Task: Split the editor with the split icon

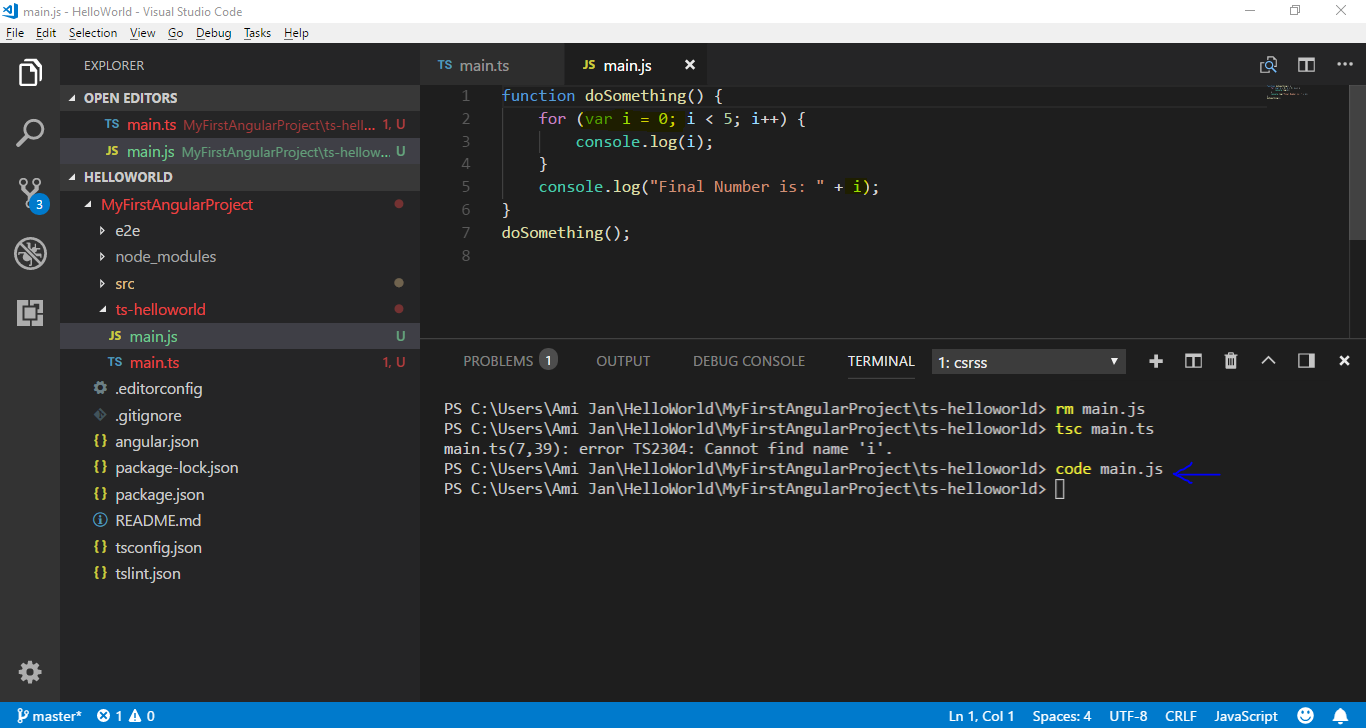Action: pos(1306,65)
